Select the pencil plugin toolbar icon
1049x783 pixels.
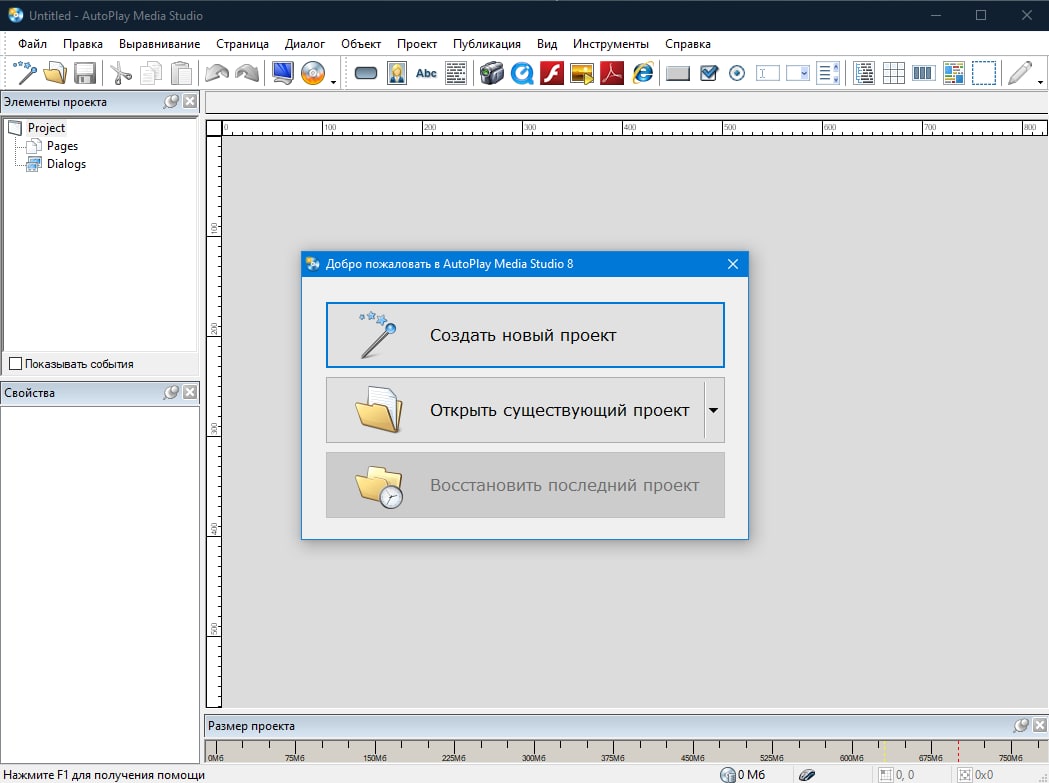click(x=1020, y=73)
